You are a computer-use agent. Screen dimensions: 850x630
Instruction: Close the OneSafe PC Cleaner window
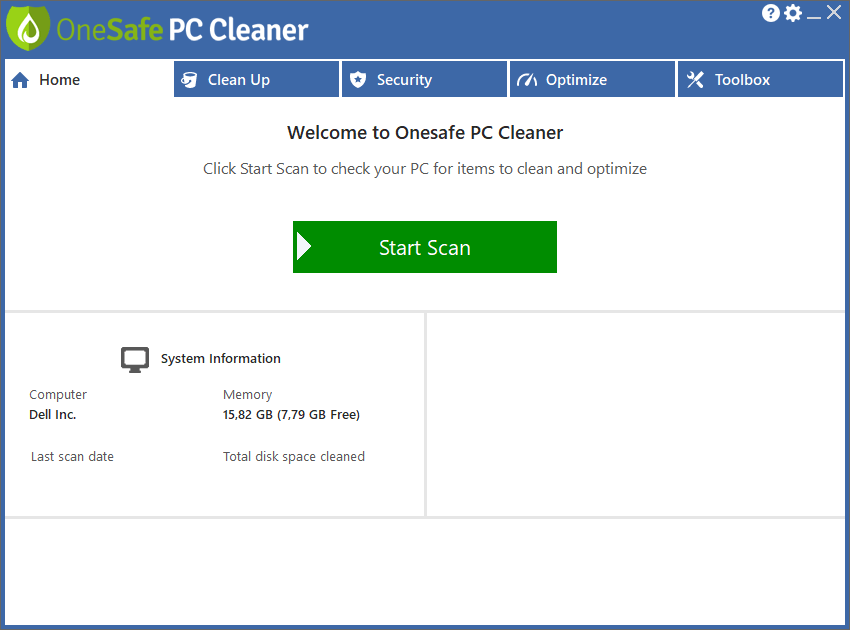(834, 12)
